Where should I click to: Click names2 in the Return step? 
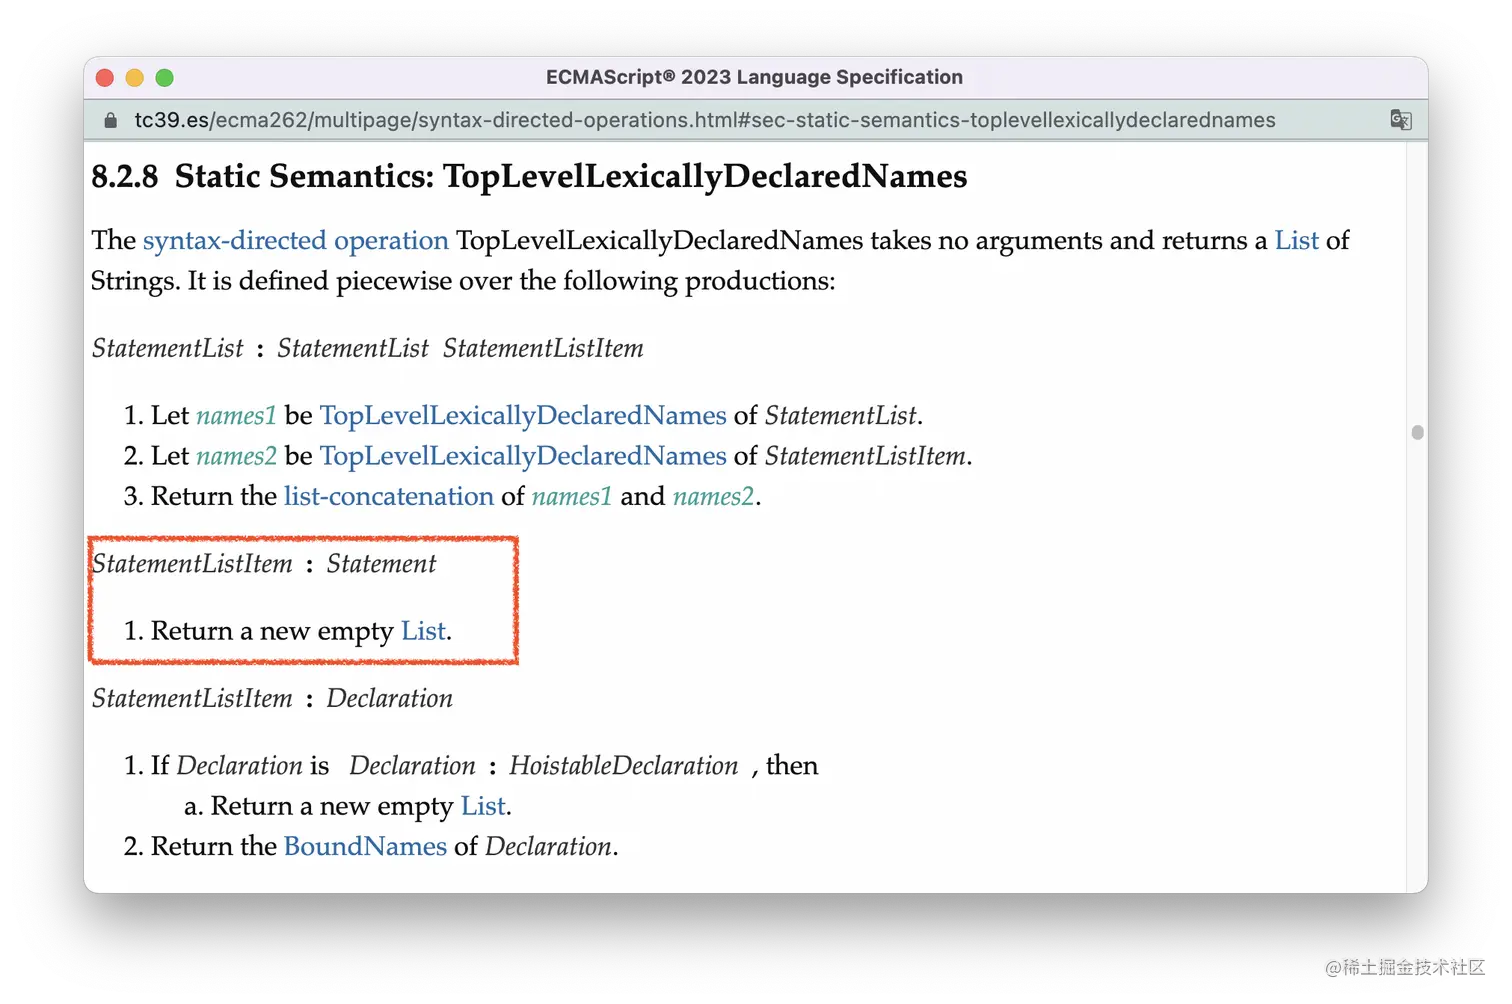(x=713, y=496)
